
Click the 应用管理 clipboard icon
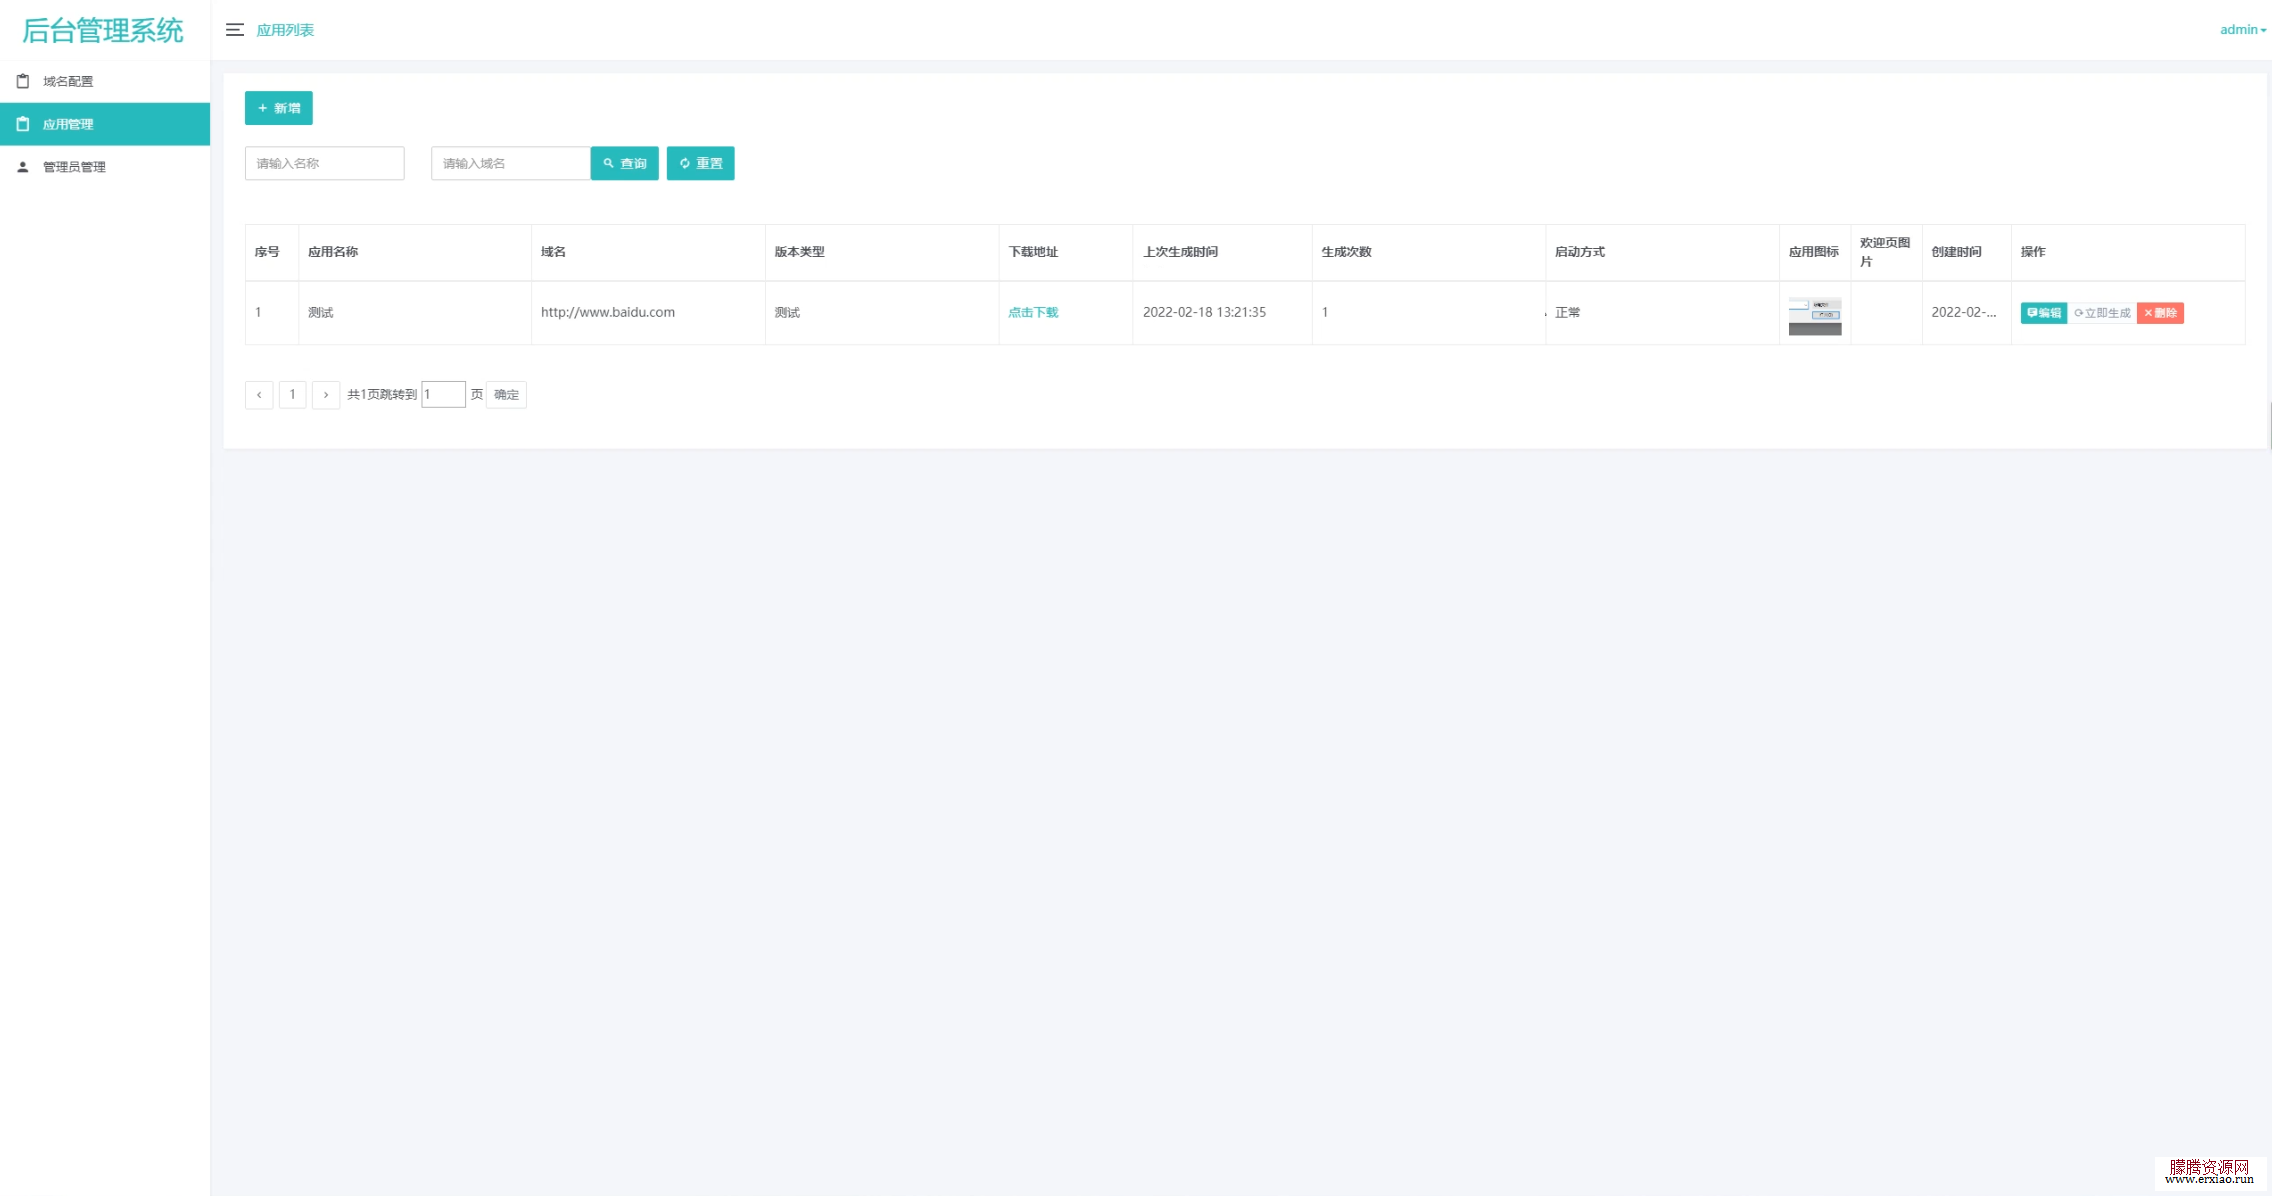(23, 124)
